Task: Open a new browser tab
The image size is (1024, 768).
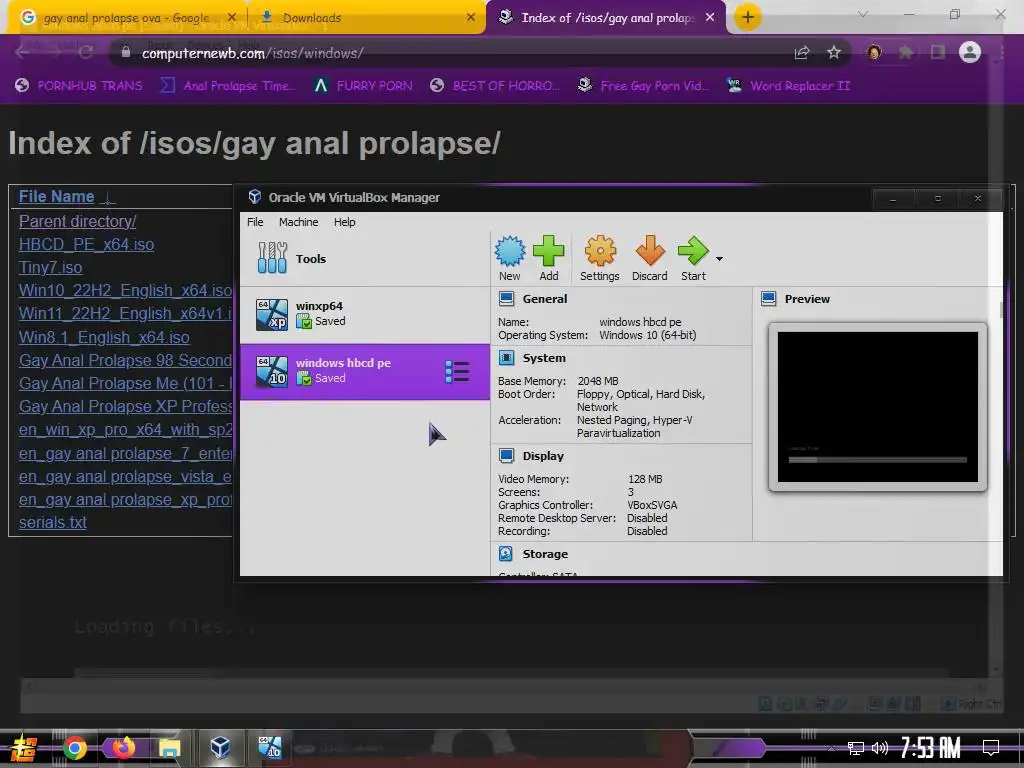Action: [748, 17]
